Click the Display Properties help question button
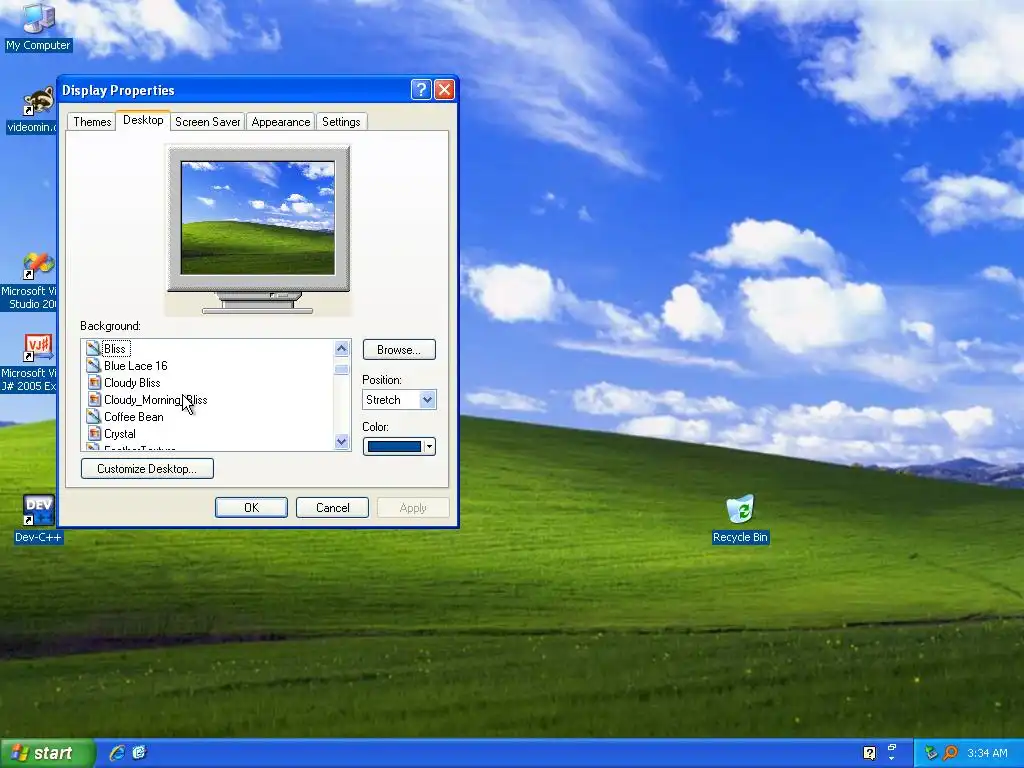 pyautogui.click(x=421, y=89)
